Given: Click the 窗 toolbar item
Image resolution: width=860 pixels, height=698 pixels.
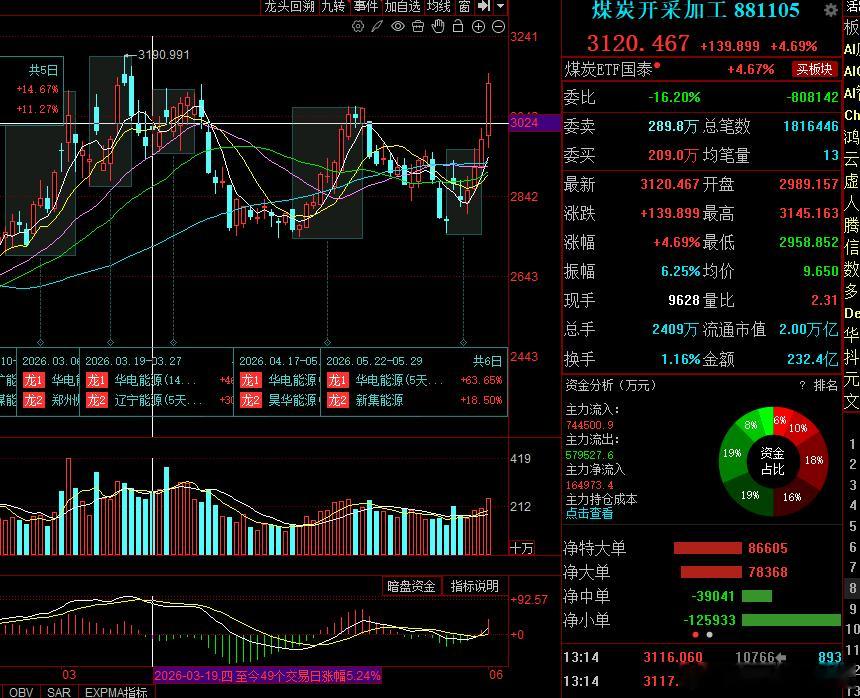Looking at the screenshot, I should click(465, 6).
